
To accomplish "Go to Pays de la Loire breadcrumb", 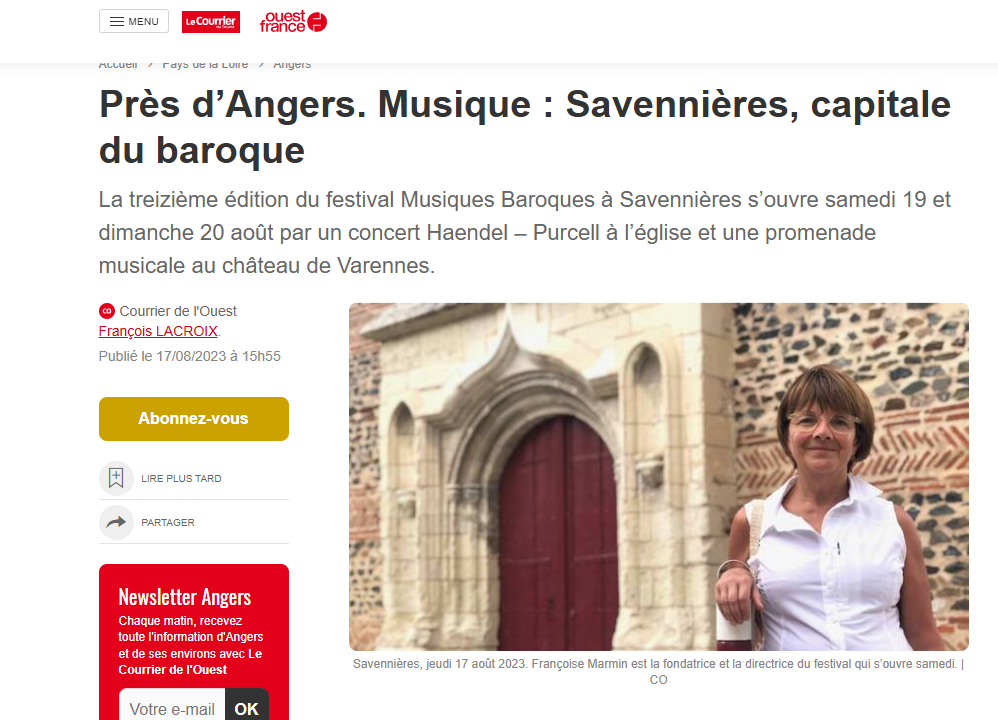I will 205,65.
